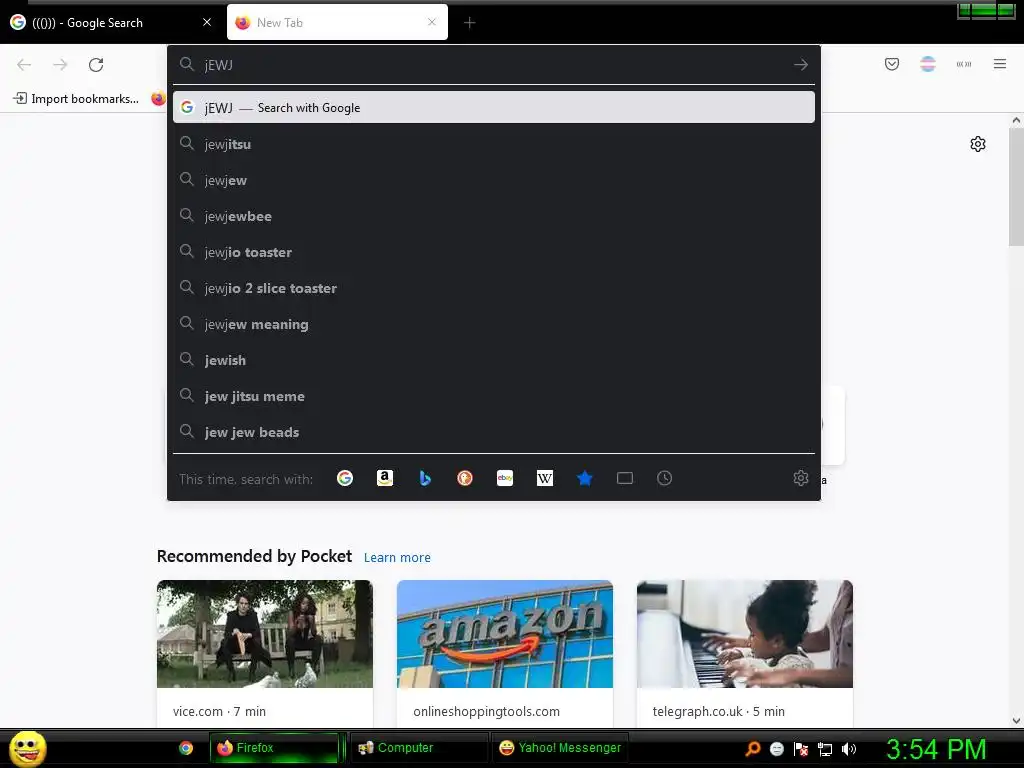Choose the 'jewjitsu' suggestion
Screen dimensions: 1024x768
(x=494, y=144)
